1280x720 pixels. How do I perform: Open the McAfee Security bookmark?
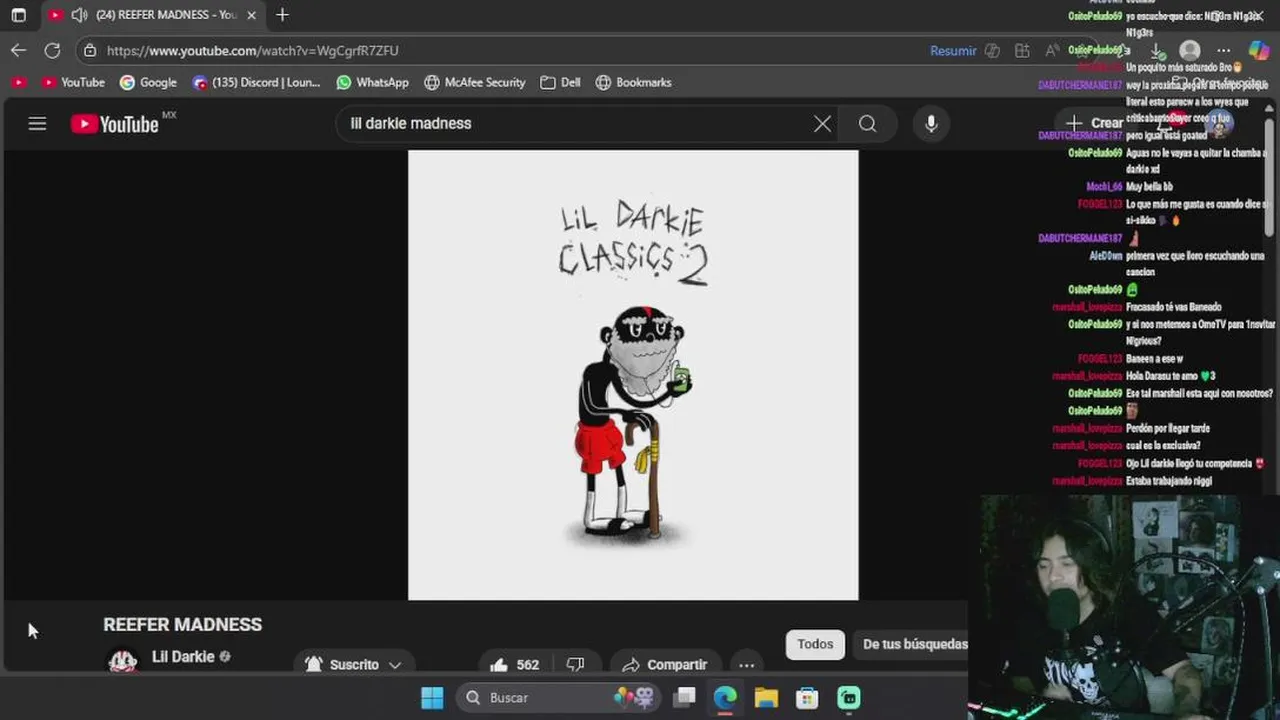[x=474, y=82]
